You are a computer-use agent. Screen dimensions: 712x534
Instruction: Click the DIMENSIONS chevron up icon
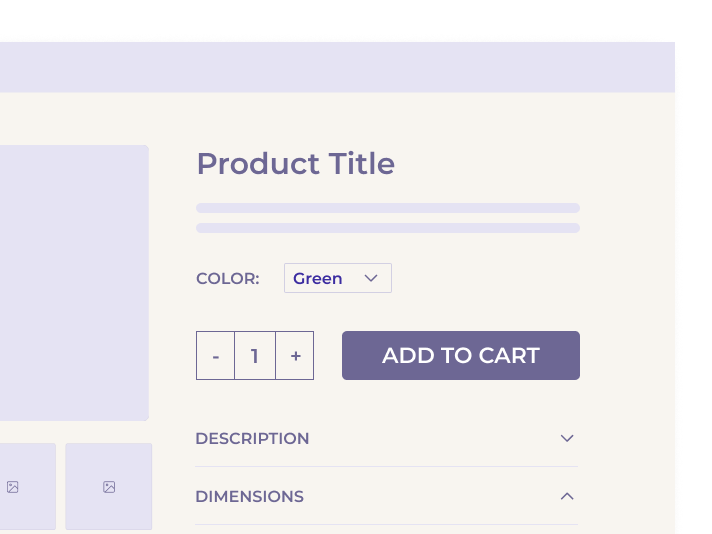567,496
